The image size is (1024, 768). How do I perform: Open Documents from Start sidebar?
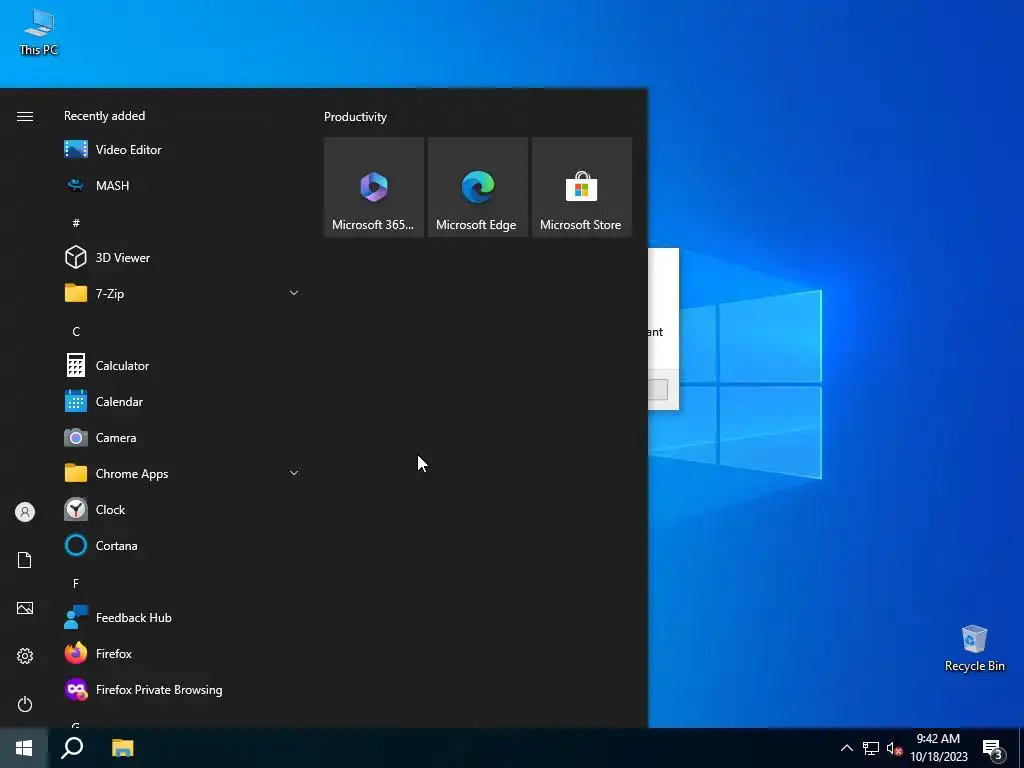[25, 560]
